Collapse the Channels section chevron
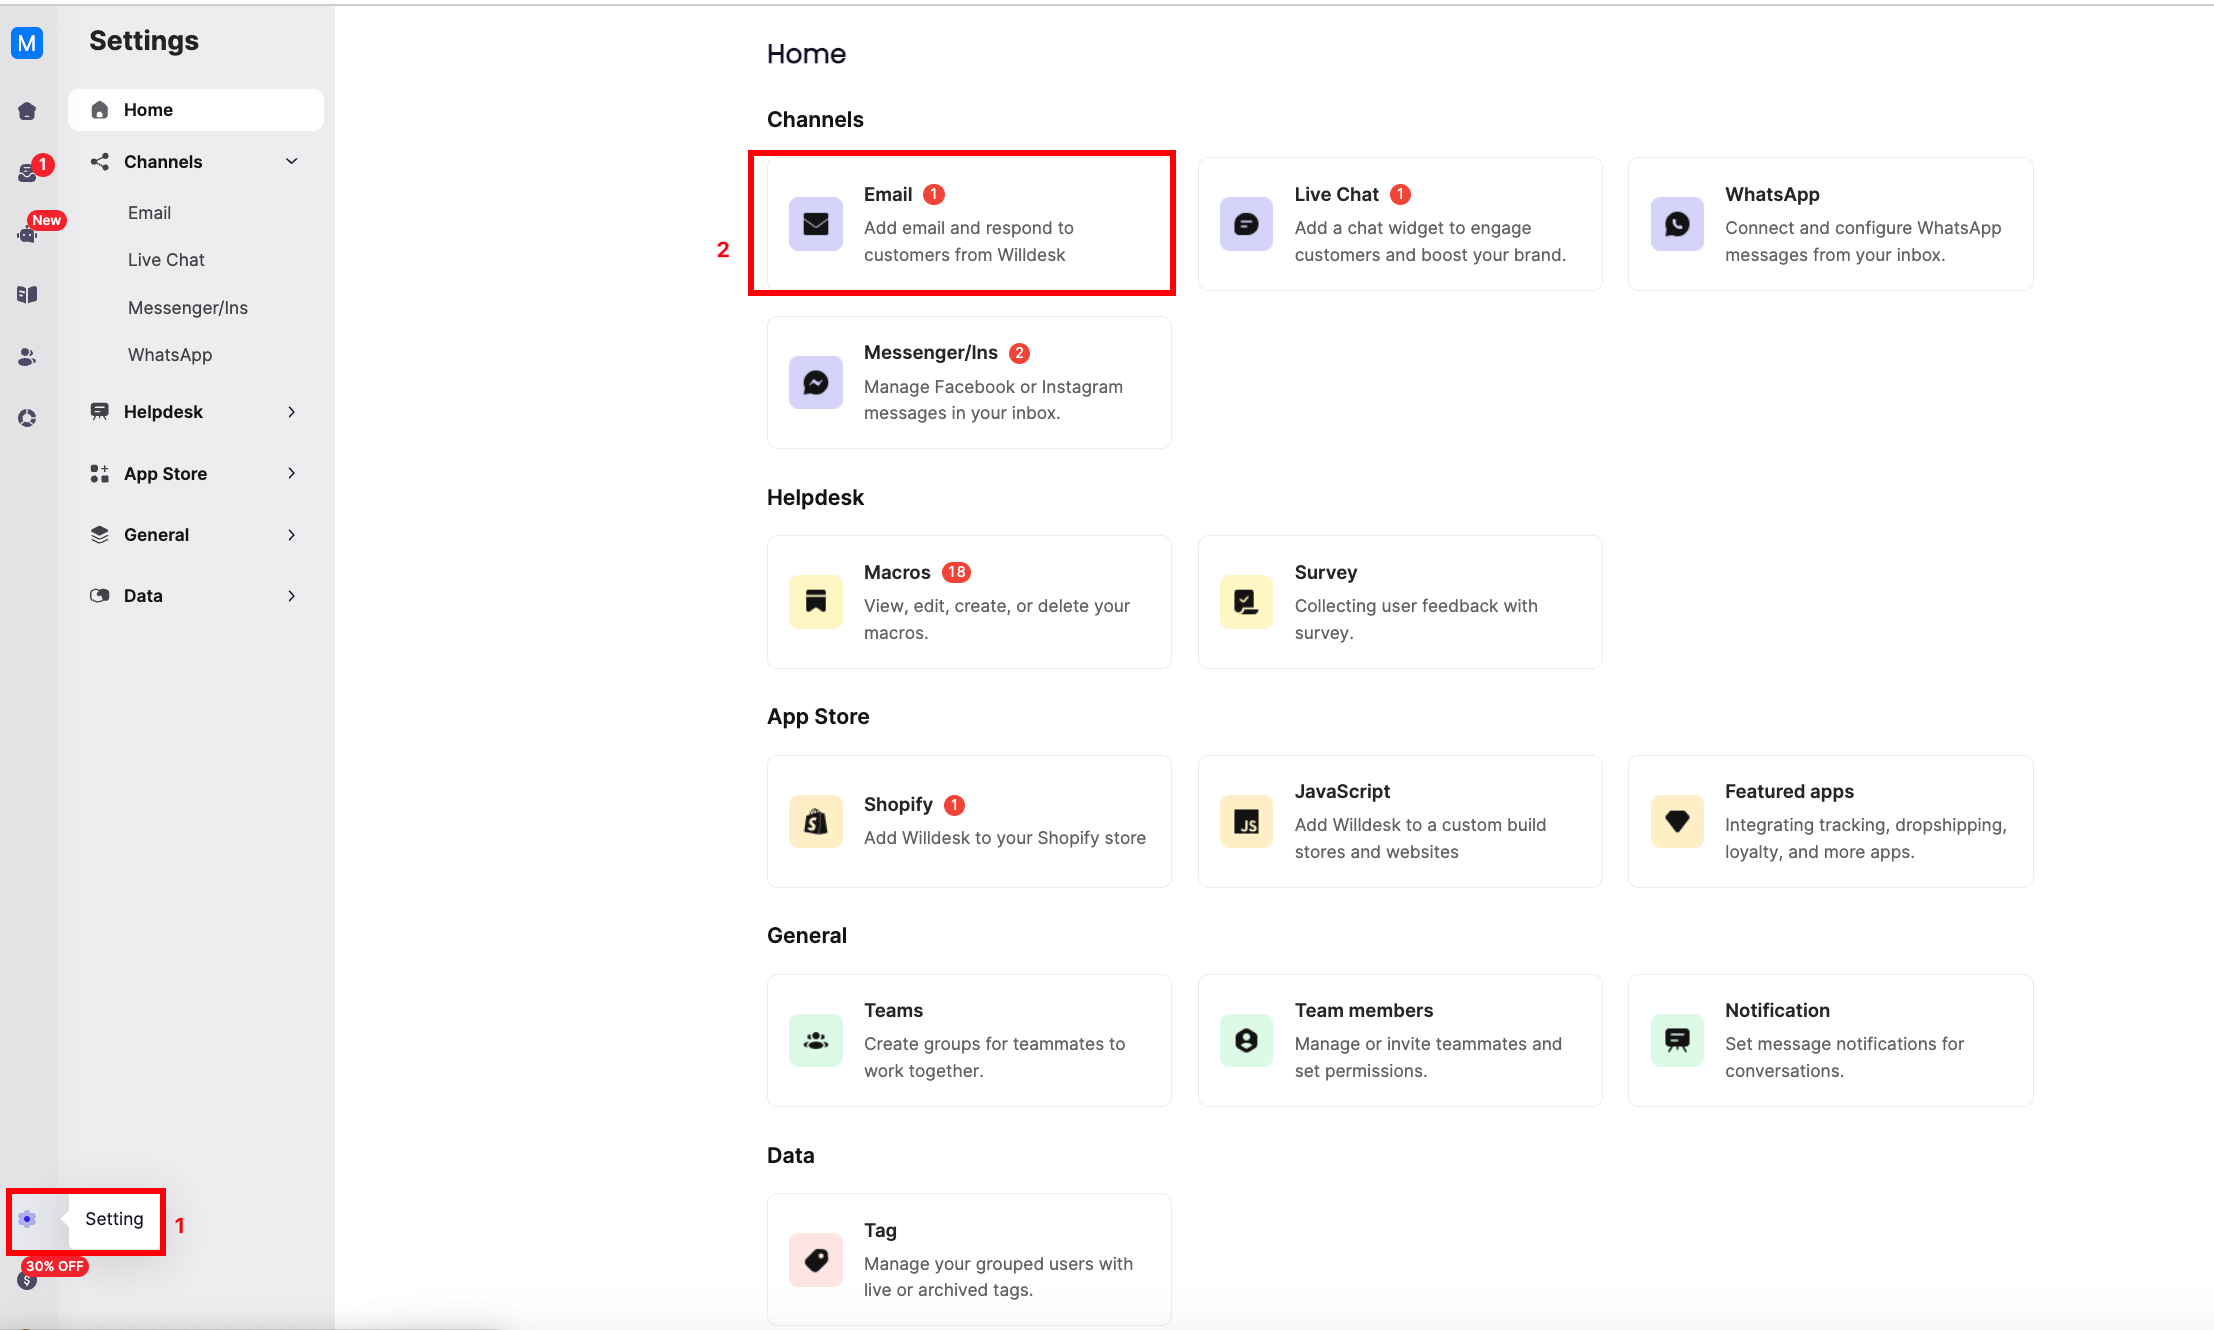This screenshot has height=1330, width=2214. [292, 162]
